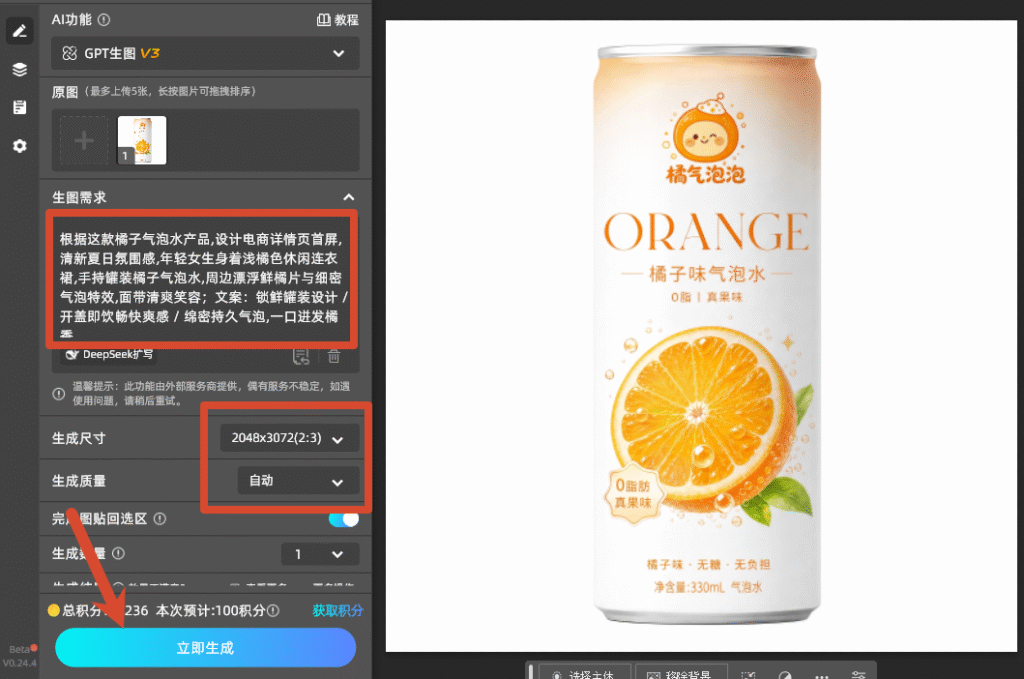Viewport: 1024px width, 679px height.
Task: Click the 移除背景 button below canvas
Action: (680, 674)
